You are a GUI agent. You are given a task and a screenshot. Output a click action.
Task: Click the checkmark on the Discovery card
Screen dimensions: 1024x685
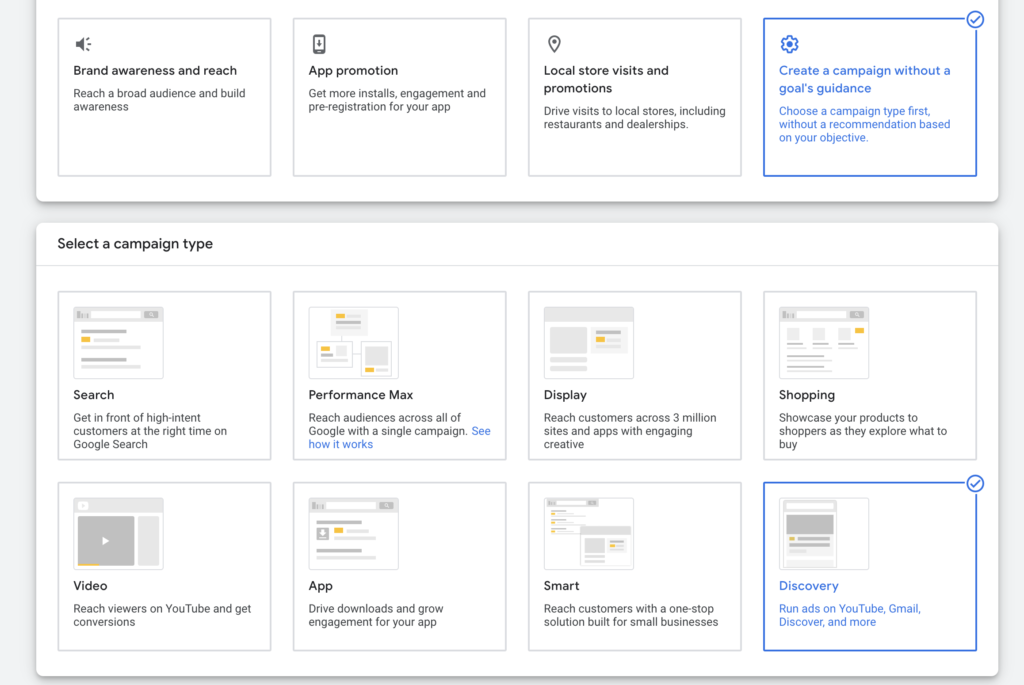[x=975, y=483]
